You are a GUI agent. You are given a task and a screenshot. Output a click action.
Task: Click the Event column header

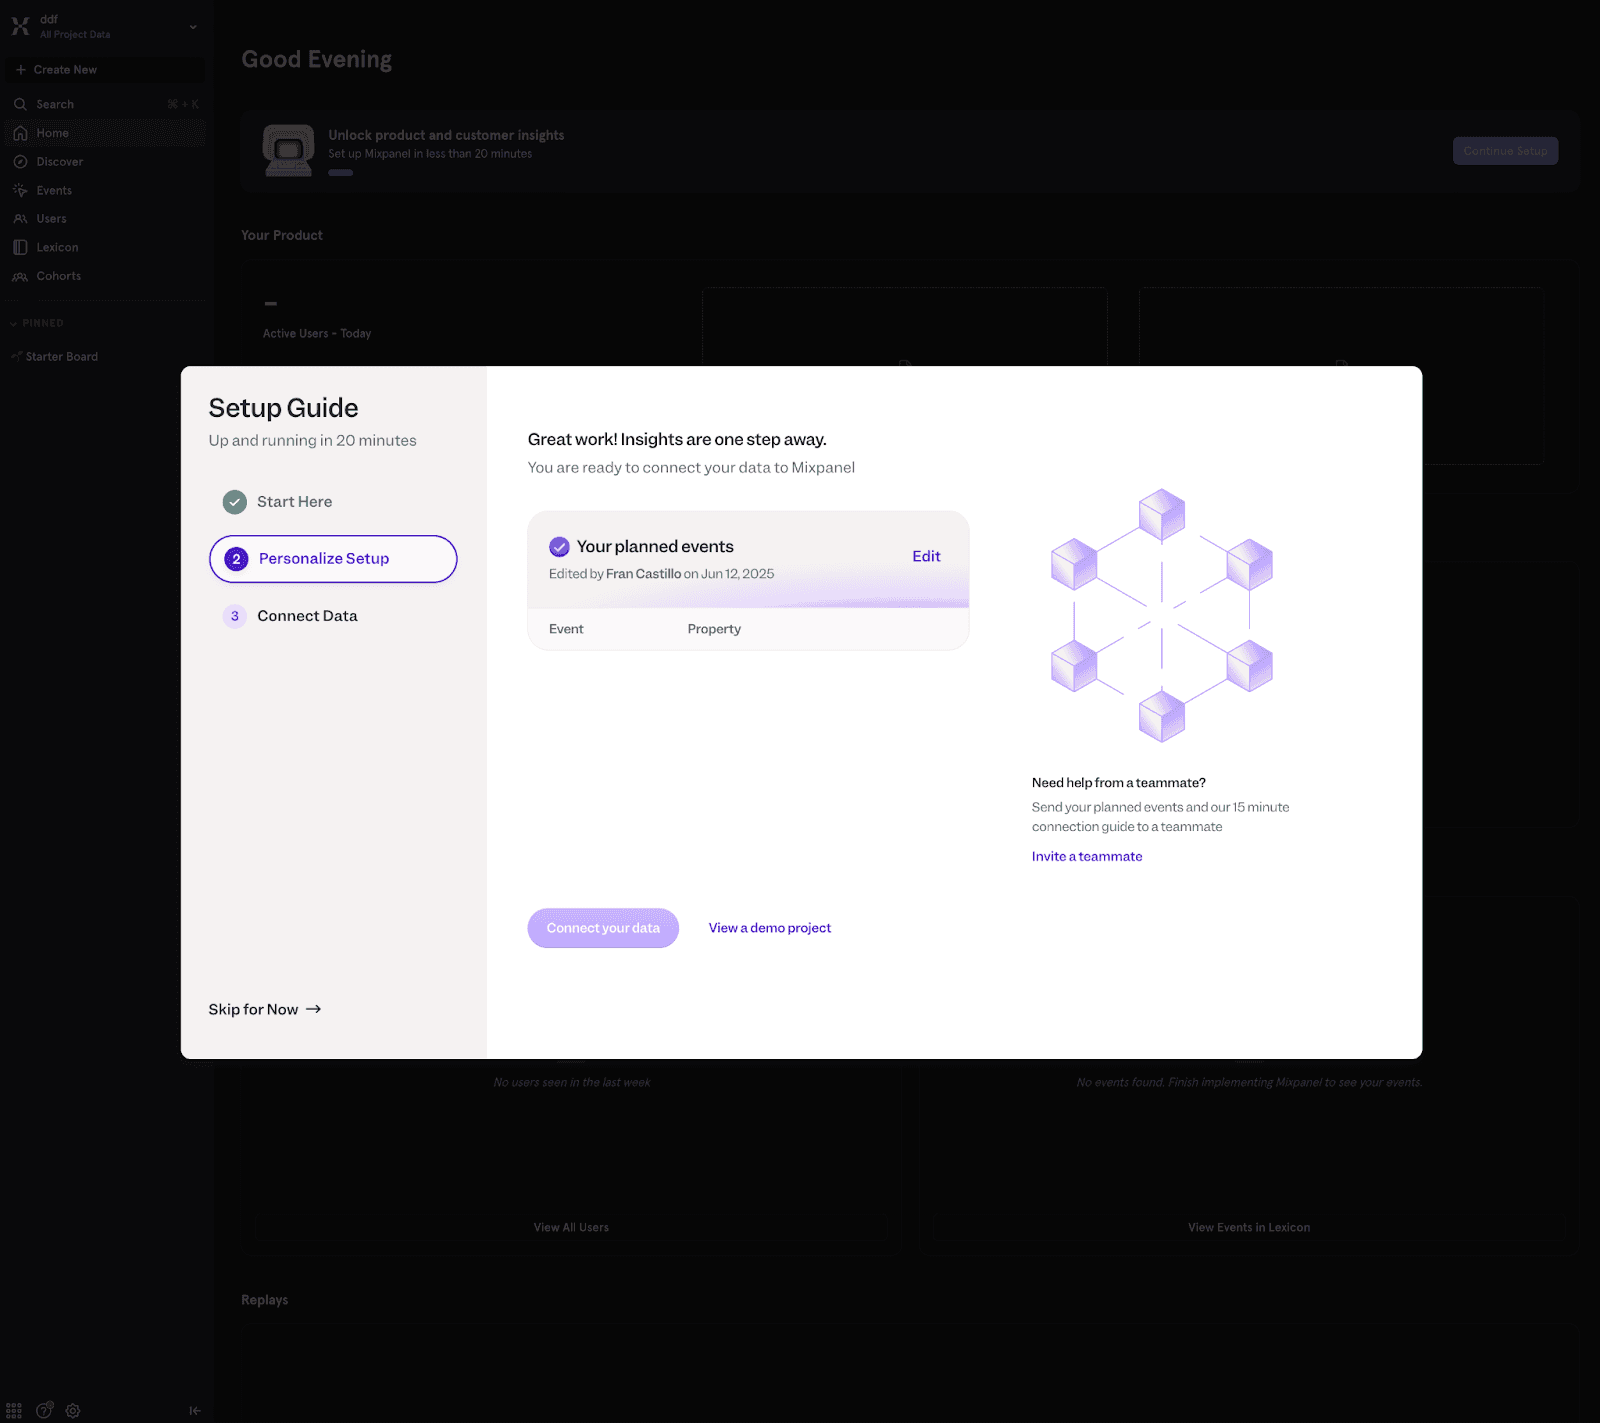point(566,629)
